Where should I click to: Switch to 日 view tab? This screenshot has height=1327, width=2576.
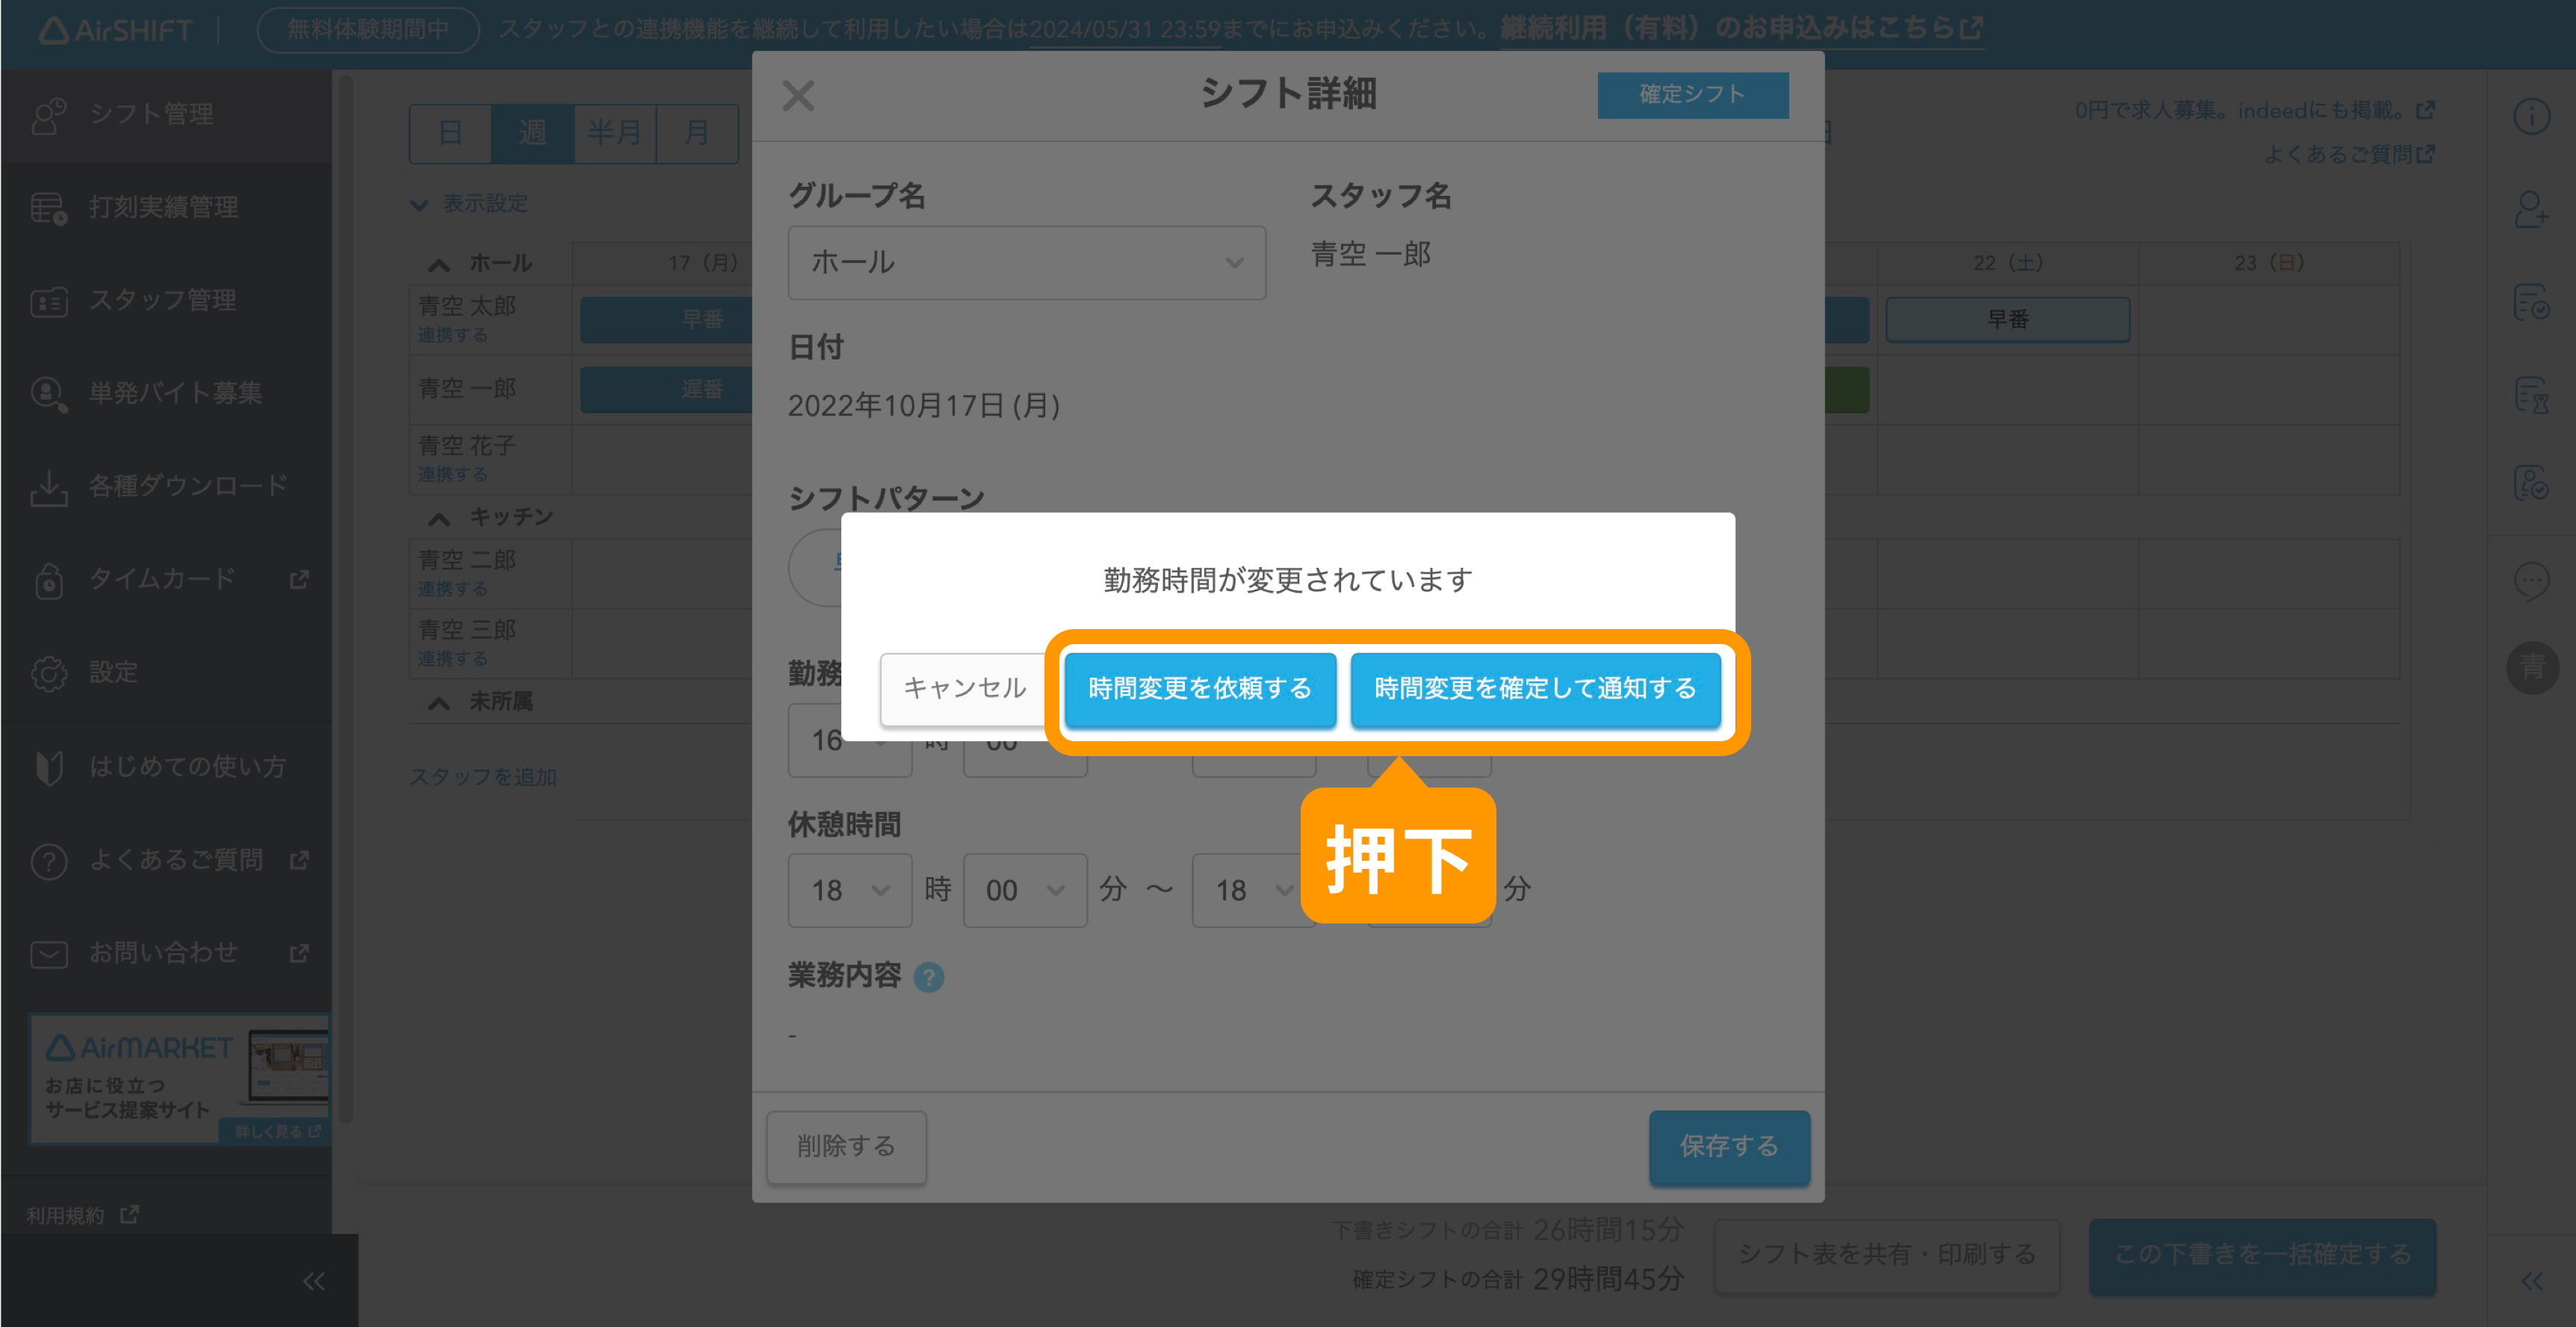[x=450, y=133]
